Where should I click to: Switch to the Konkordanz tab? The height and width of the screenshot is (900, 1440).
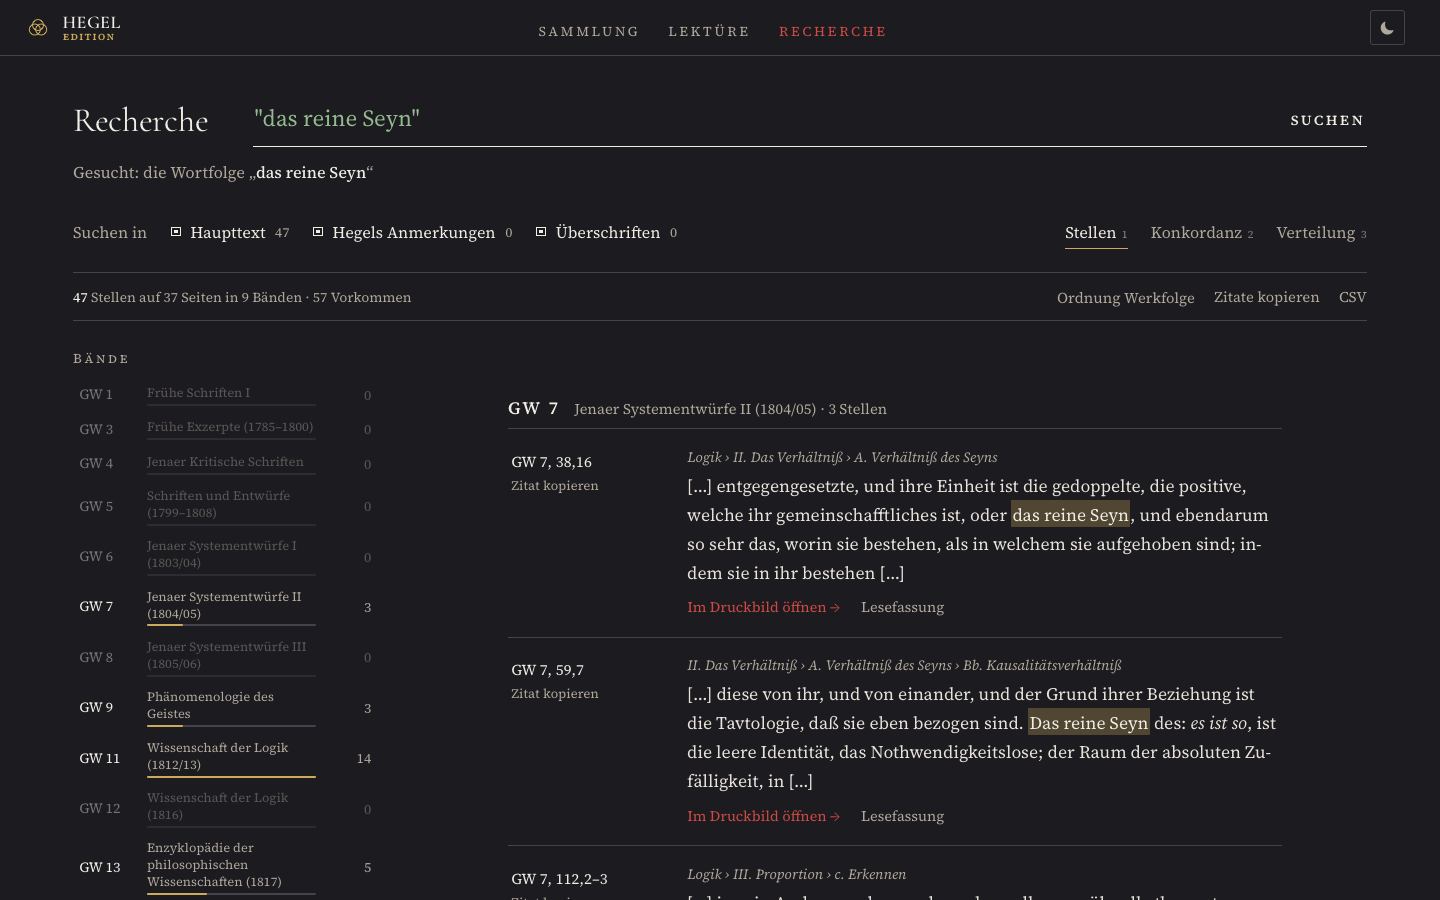1201,233
